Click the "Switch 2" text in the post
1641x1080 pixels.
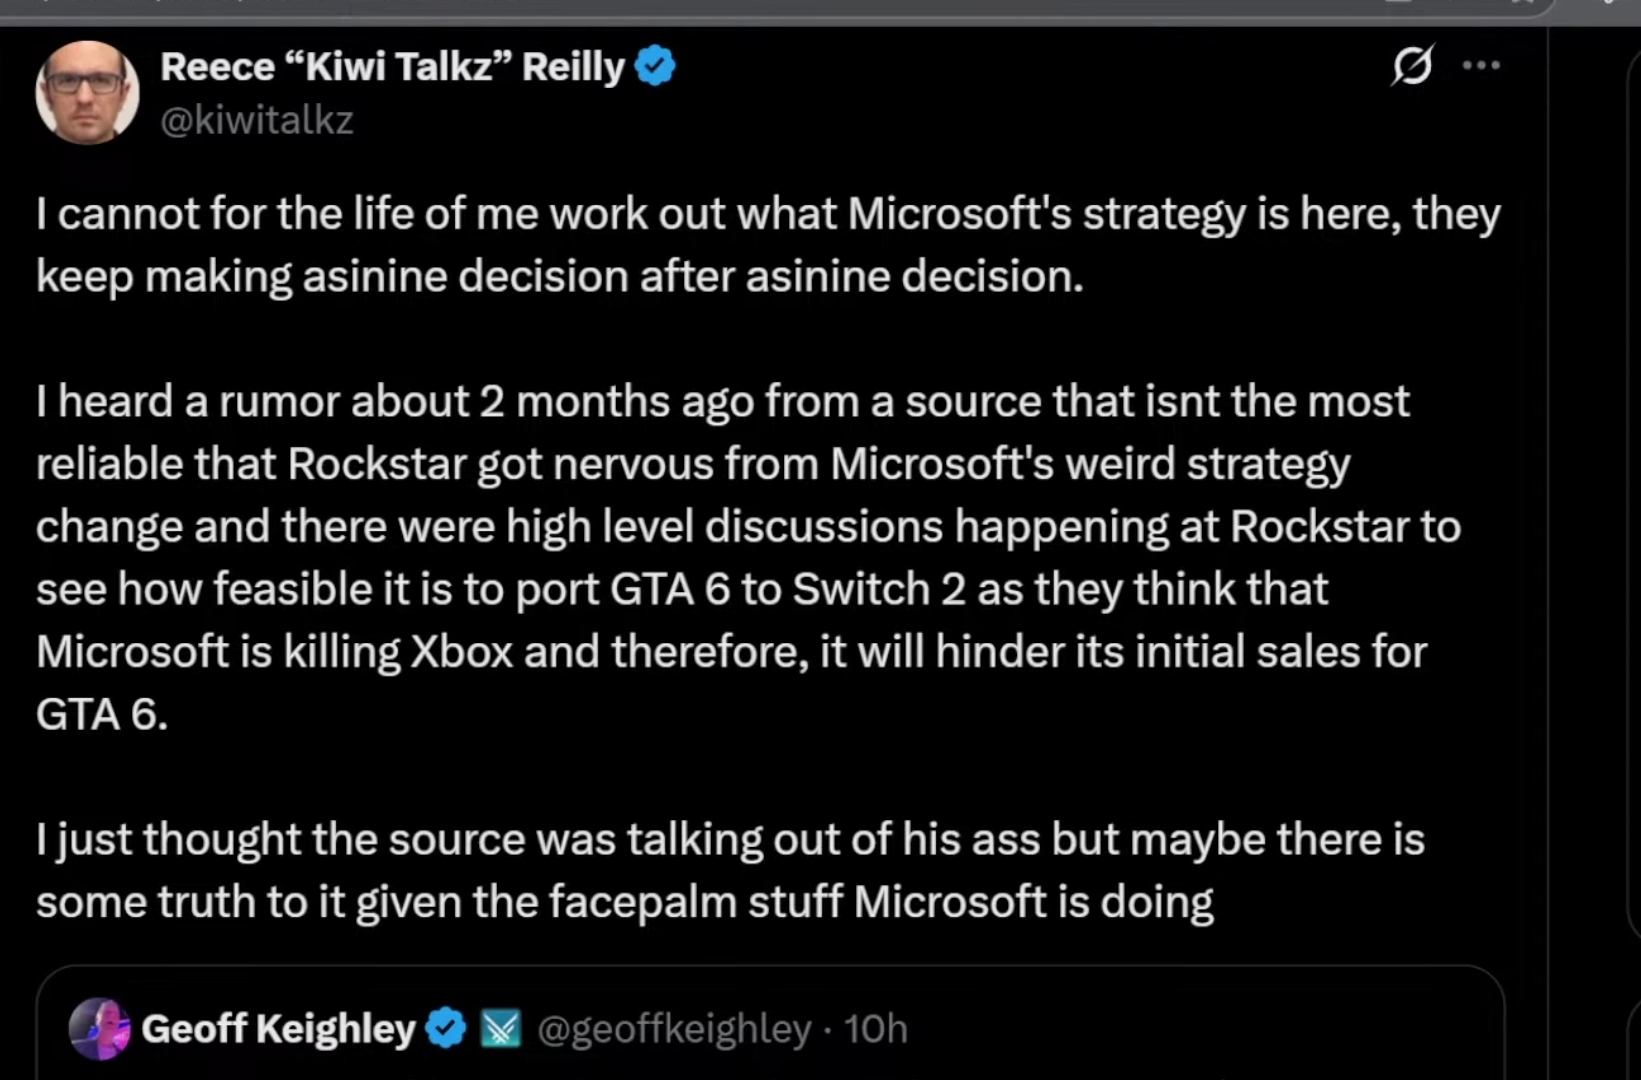pyautogui.click(x=879, y=589)
